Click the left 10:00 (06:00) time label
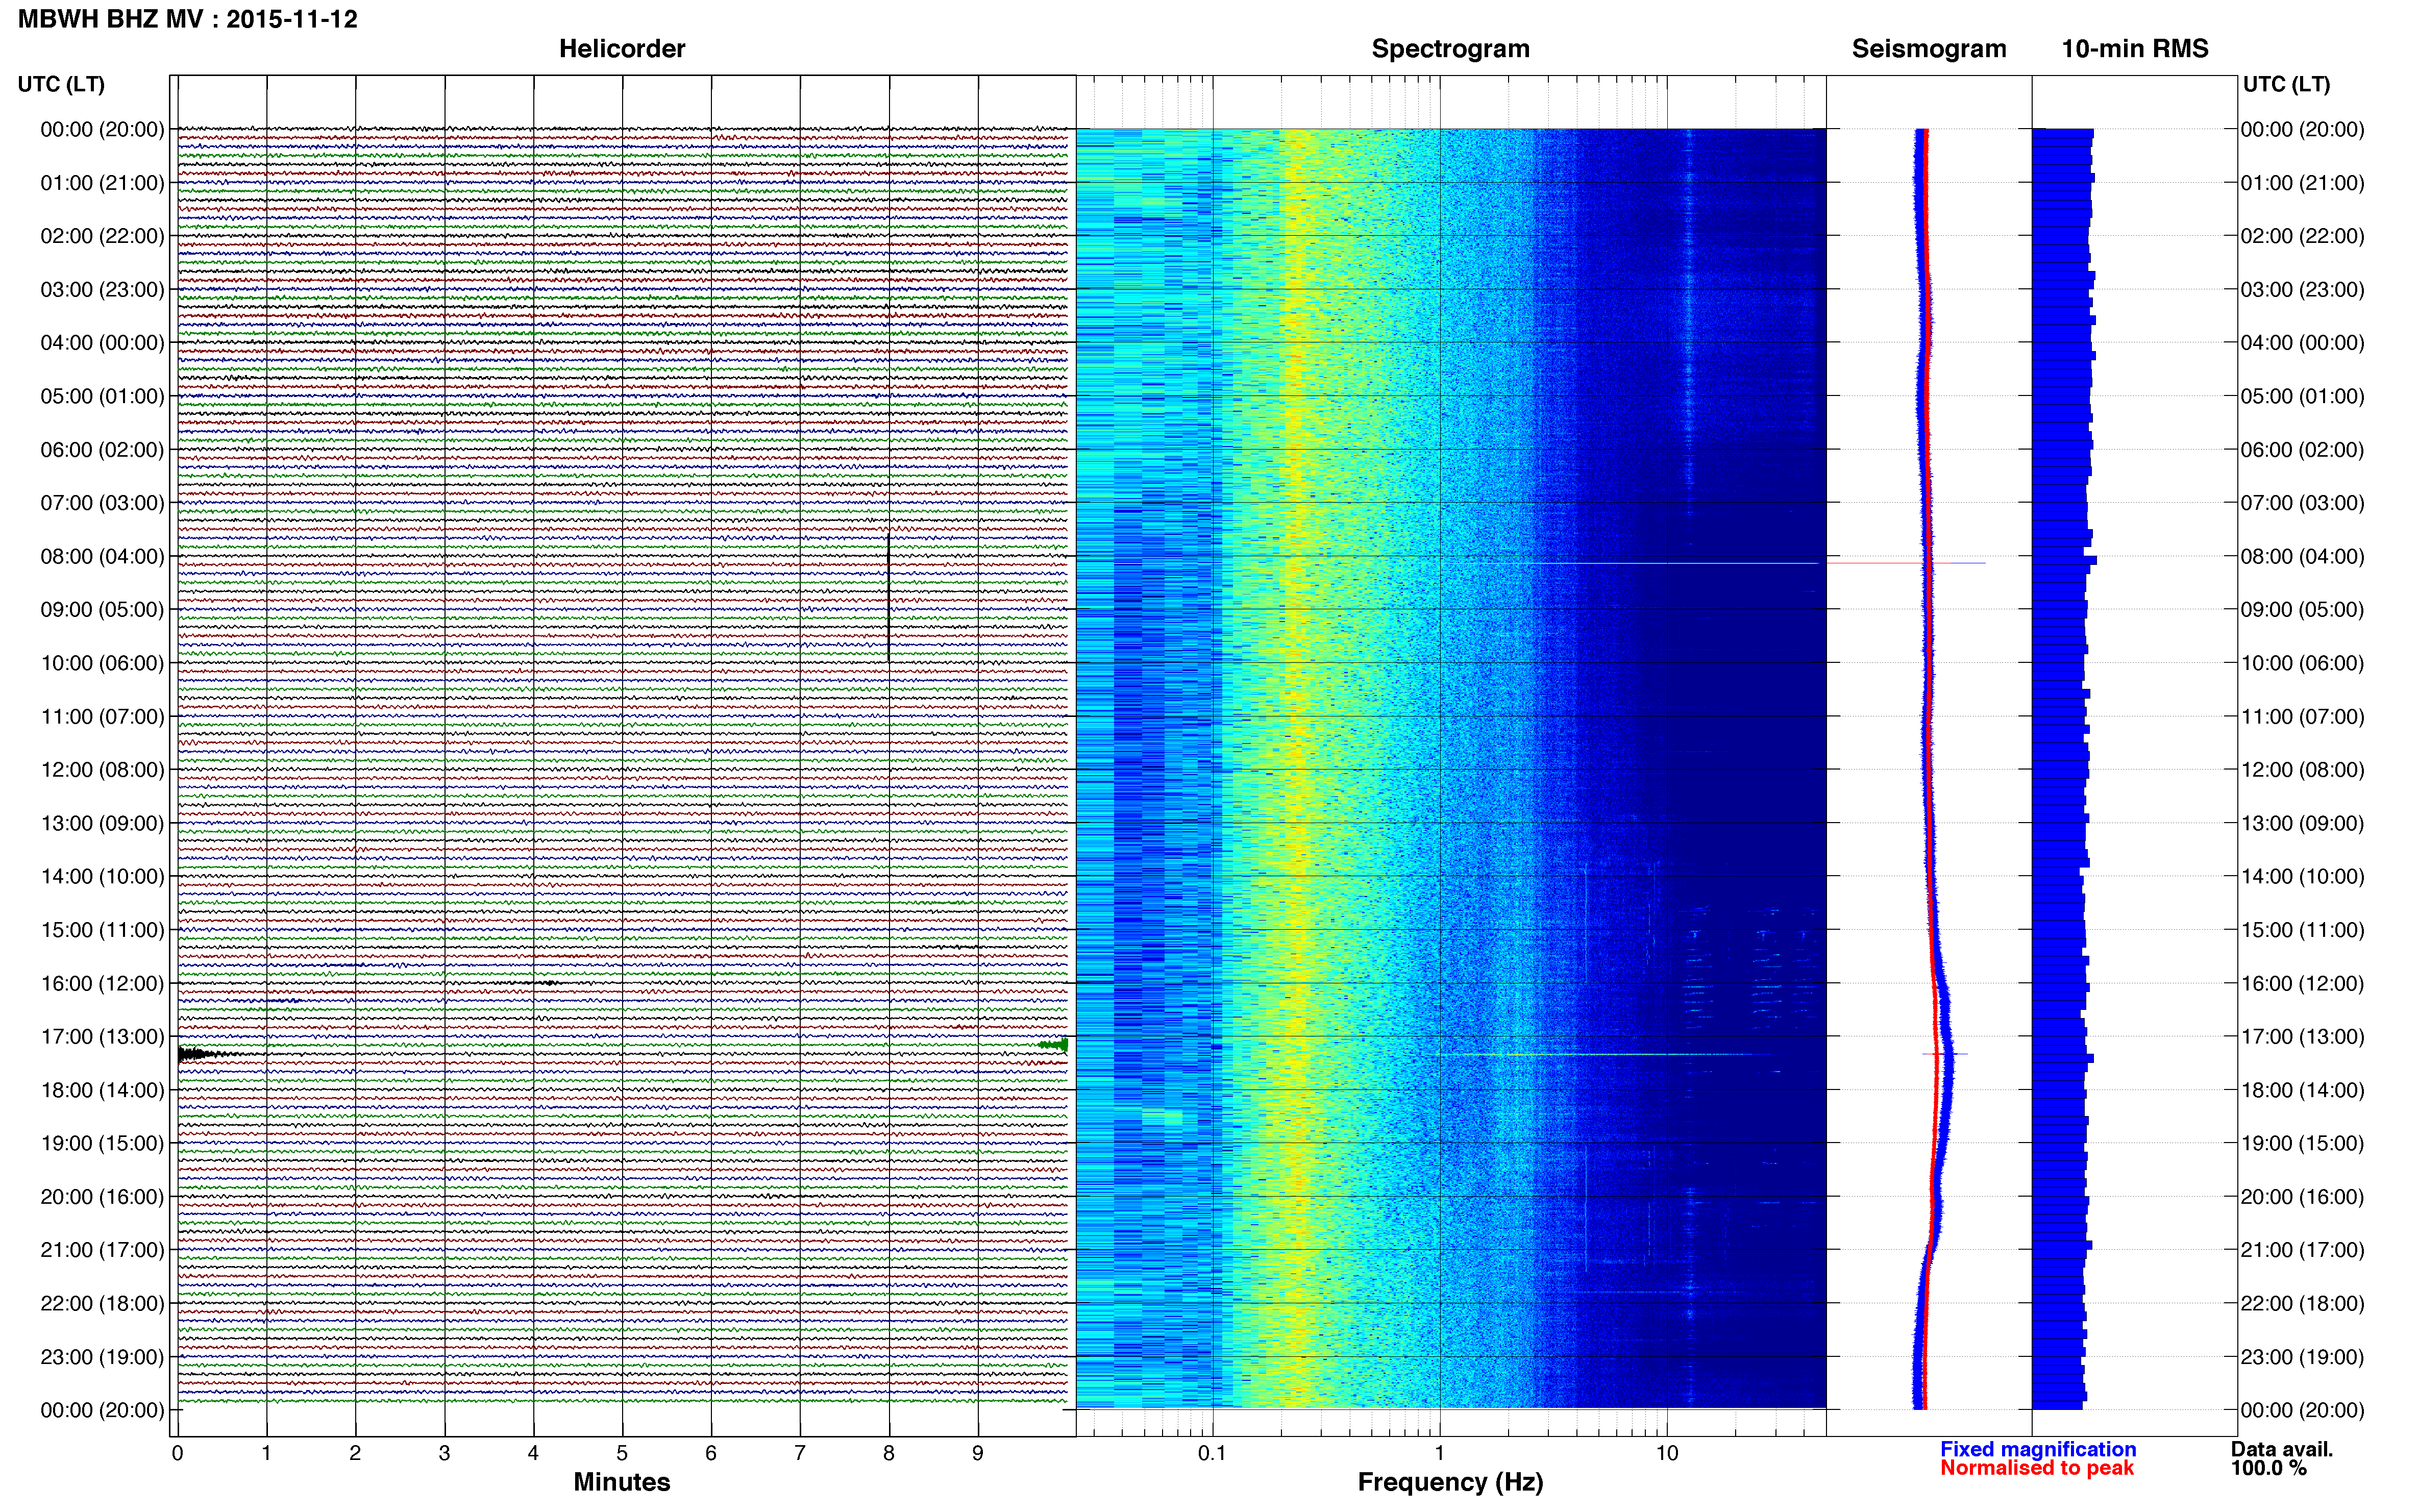This screenshot has width=2419, height=1512. [102, 663]
